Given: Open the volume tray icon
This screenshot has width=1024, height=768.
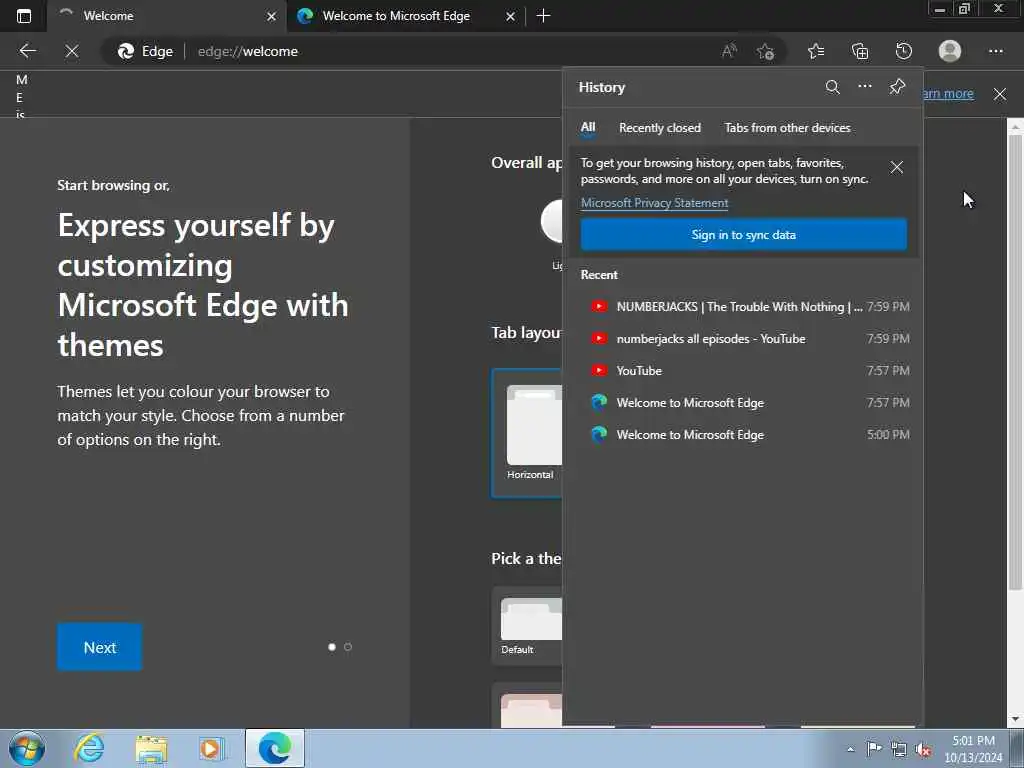Looking at the screenshot, I should (923, 749).
